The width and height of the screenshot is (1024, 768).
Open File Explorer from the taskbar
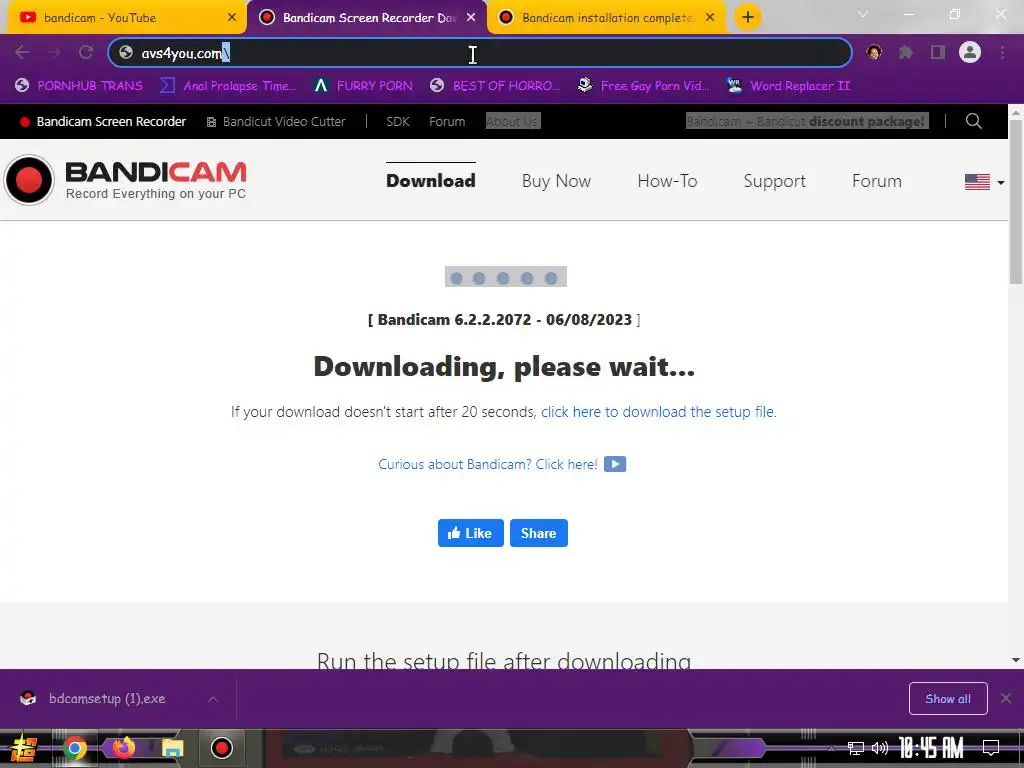coord(172,748)
